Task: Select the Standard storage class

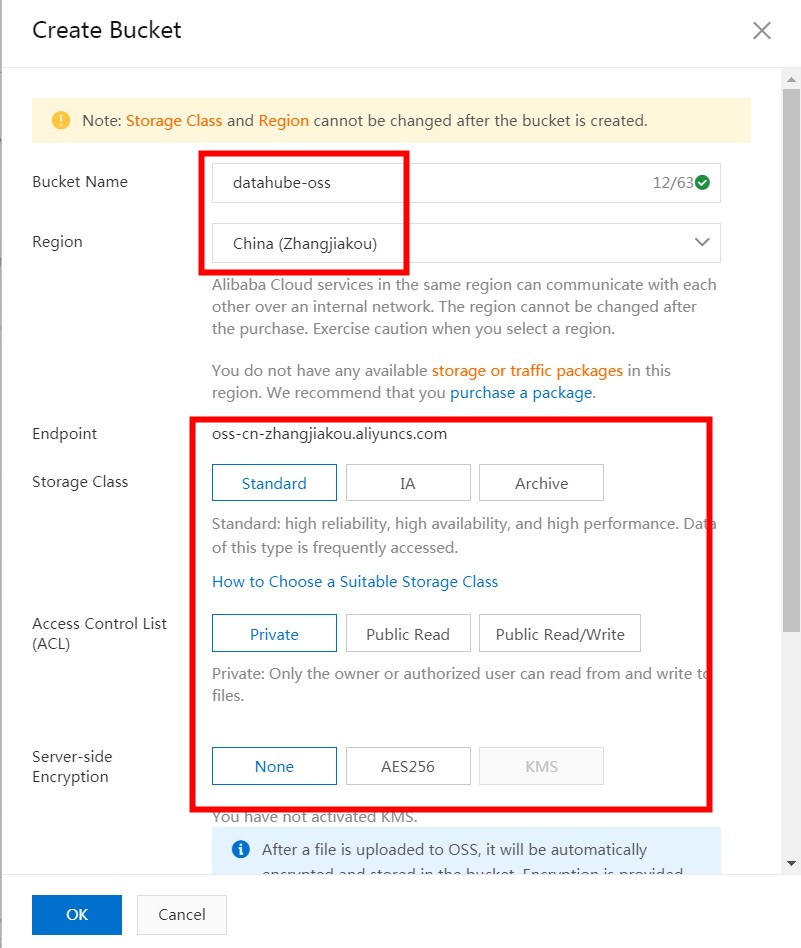Action: pos(274,482)
